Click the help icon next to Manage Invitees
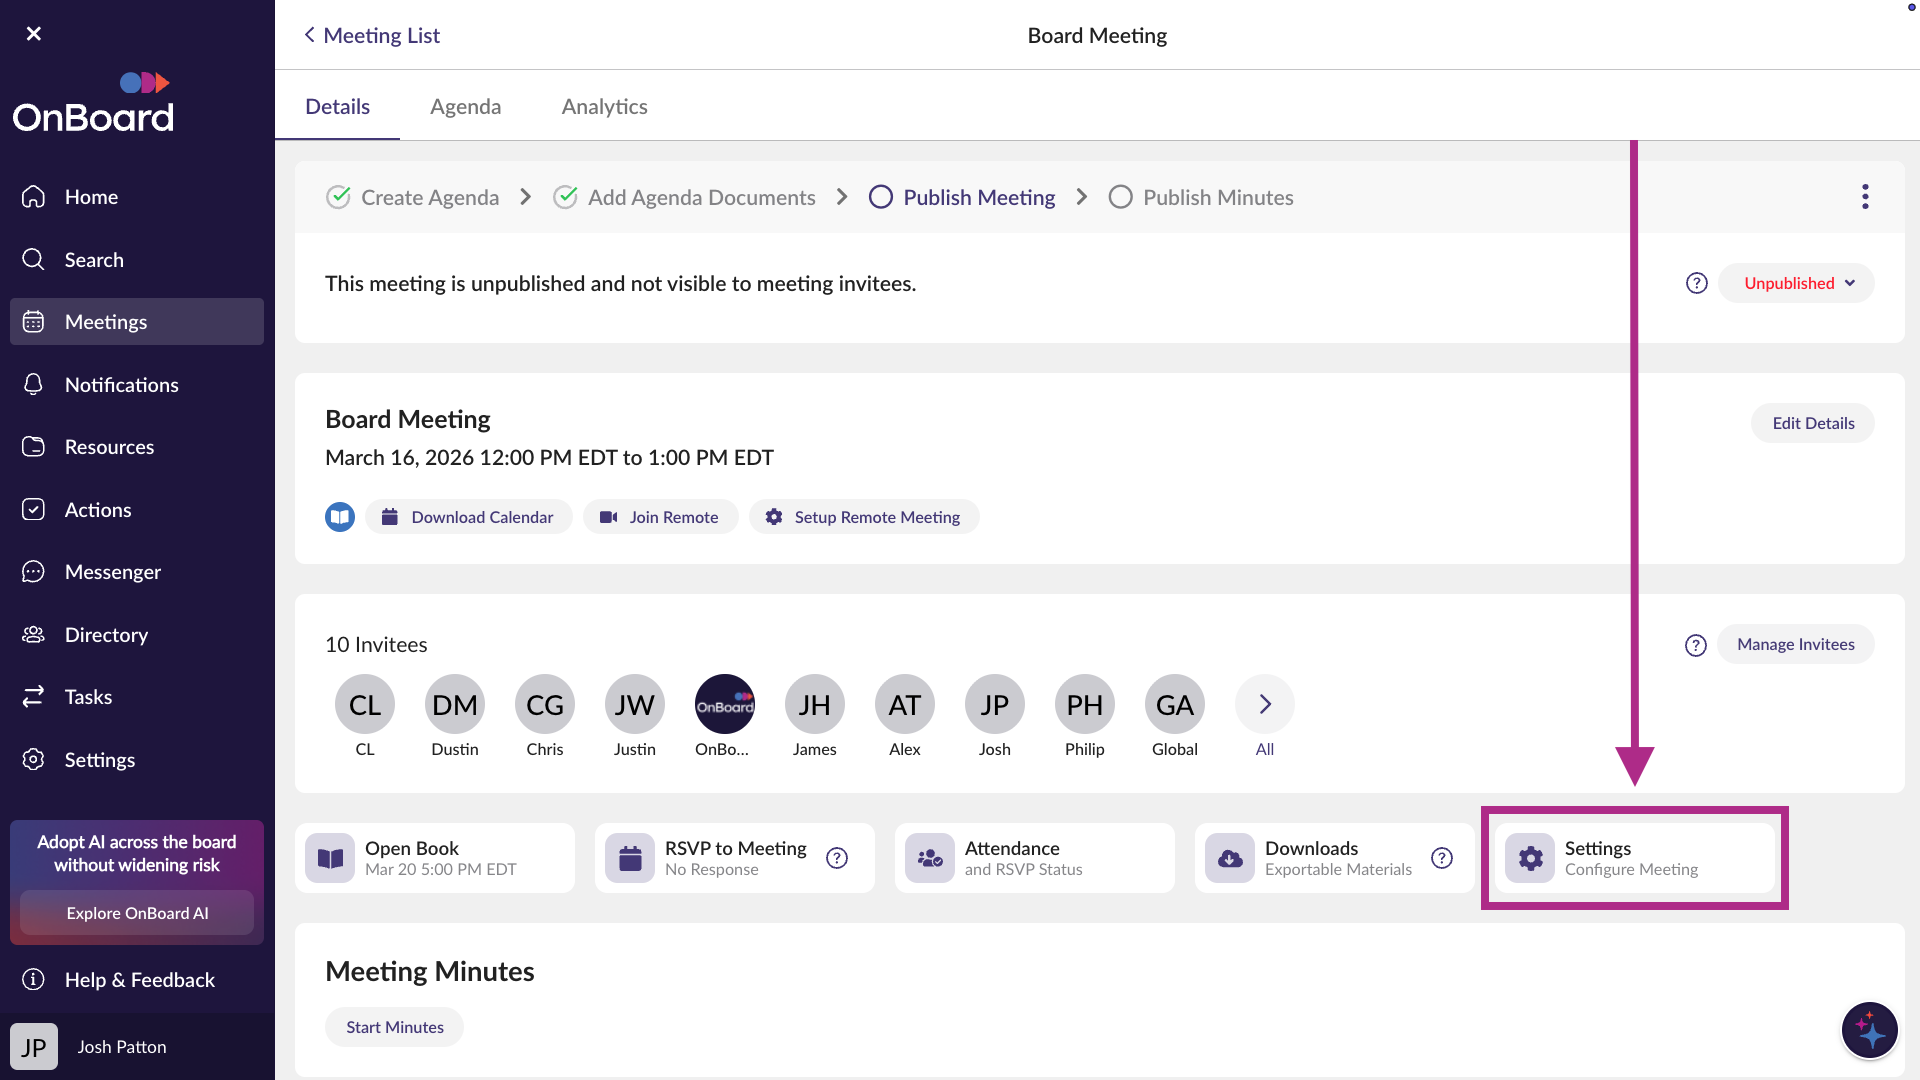 coord(1696,645)
